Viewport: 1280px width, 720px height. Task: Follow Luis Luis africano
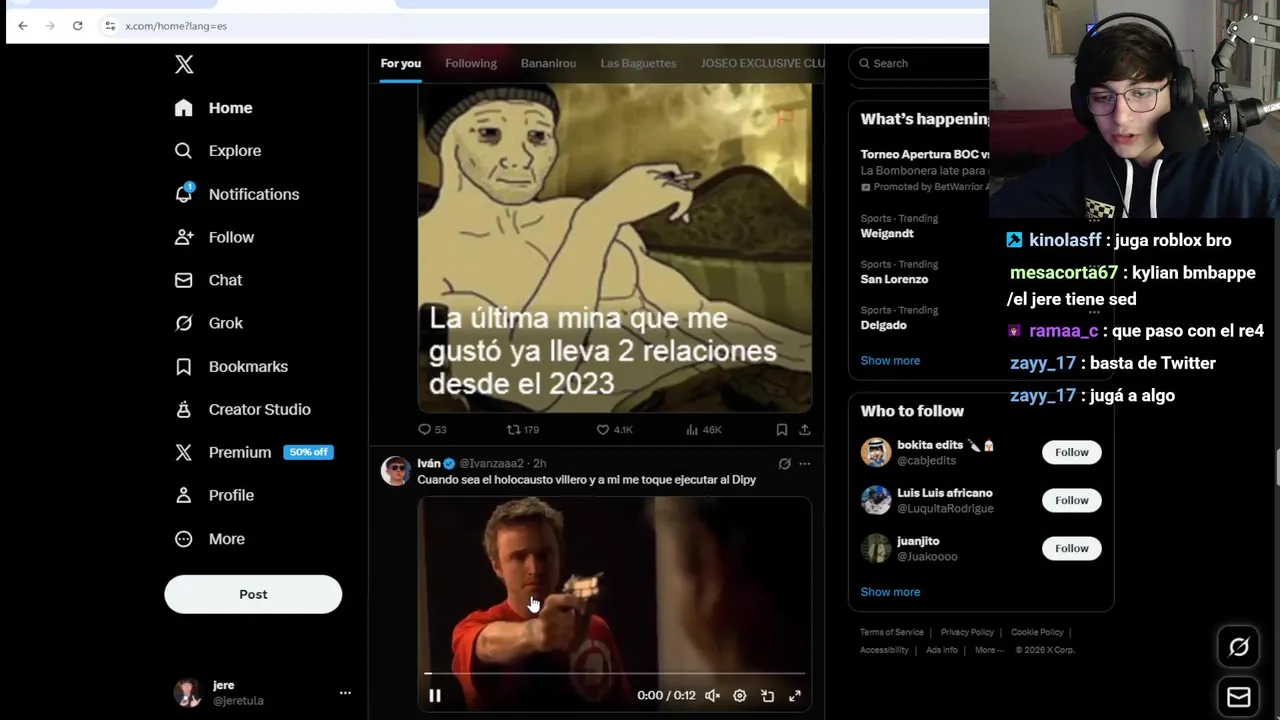click(1071, 500)
